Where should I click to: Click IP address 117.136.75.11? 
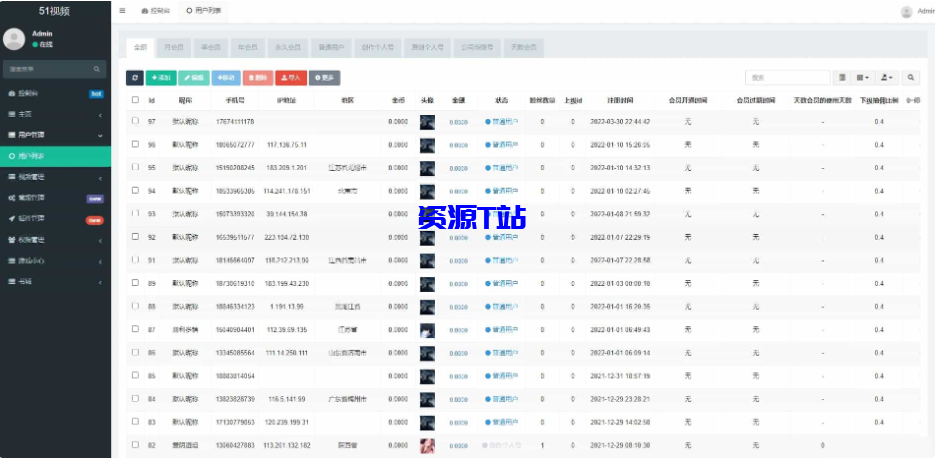coord(287,145)
